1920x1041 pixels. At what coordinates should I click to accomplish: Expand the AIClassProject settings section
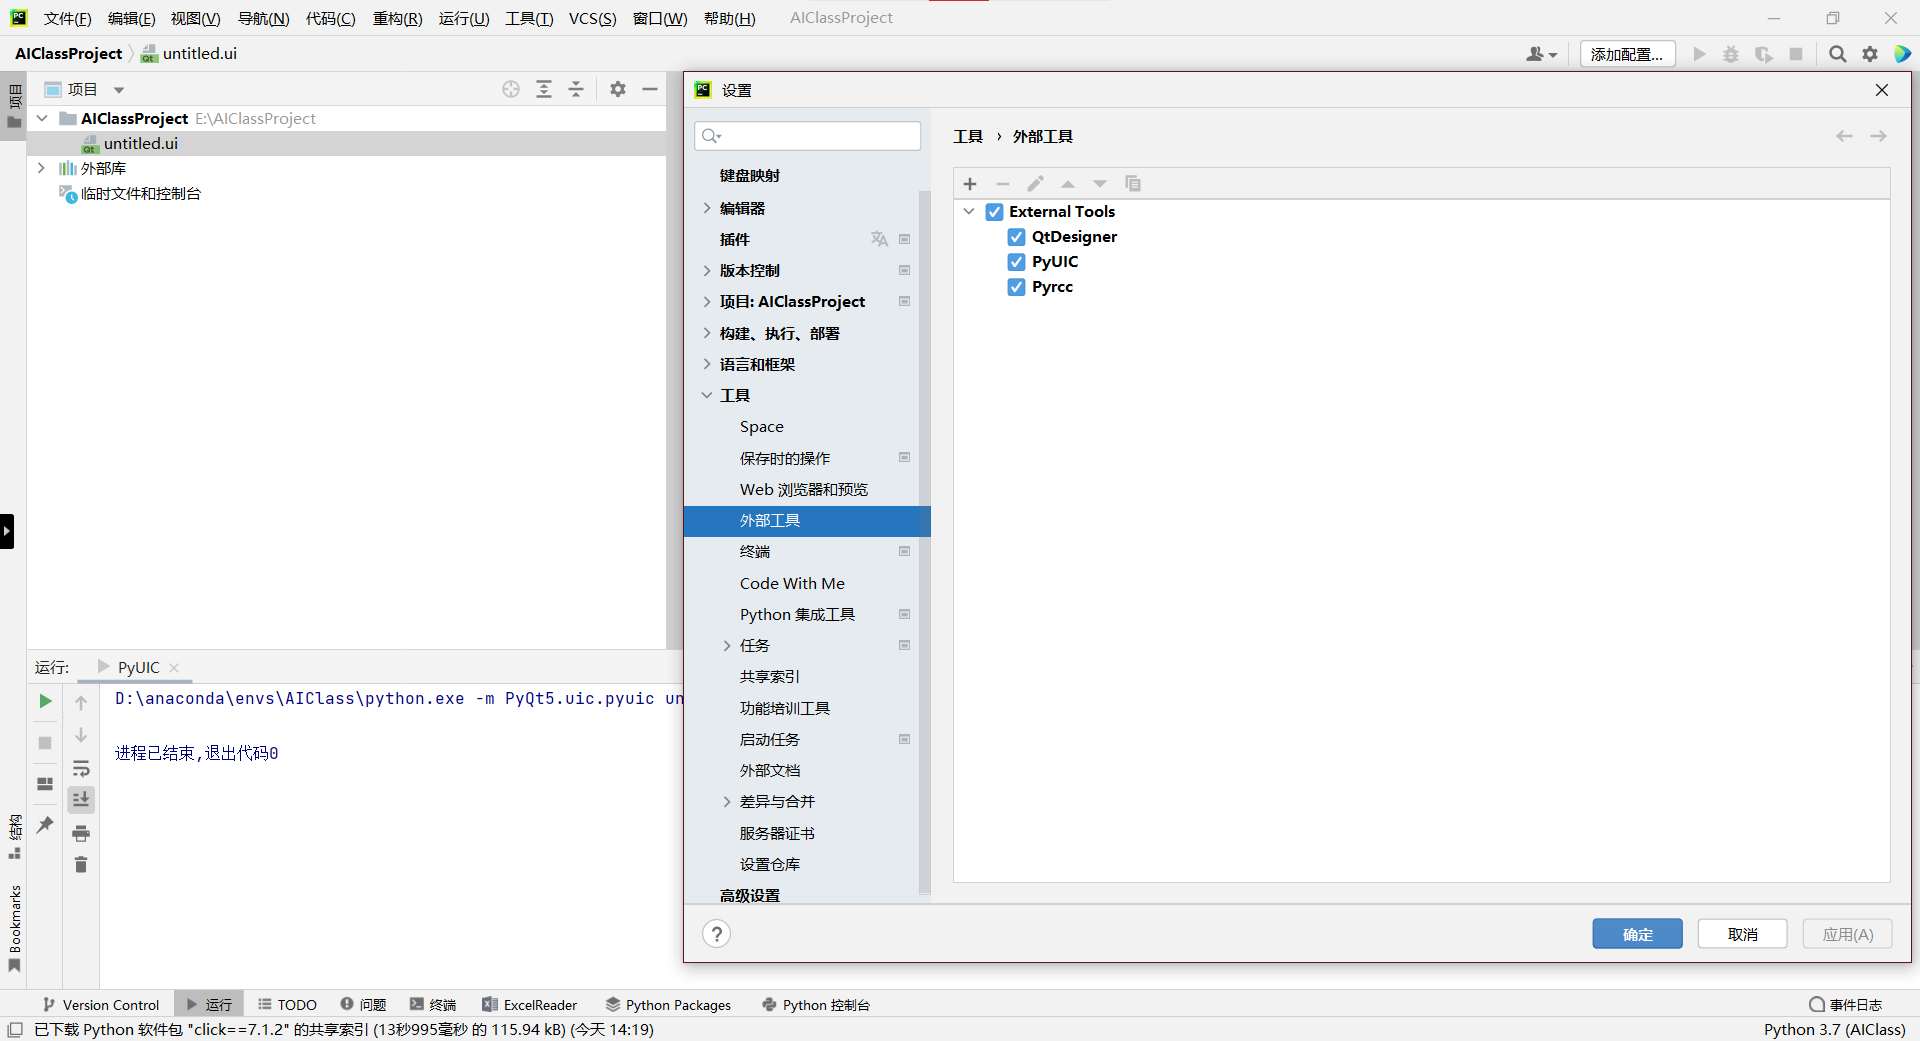[x=707, y=301]
